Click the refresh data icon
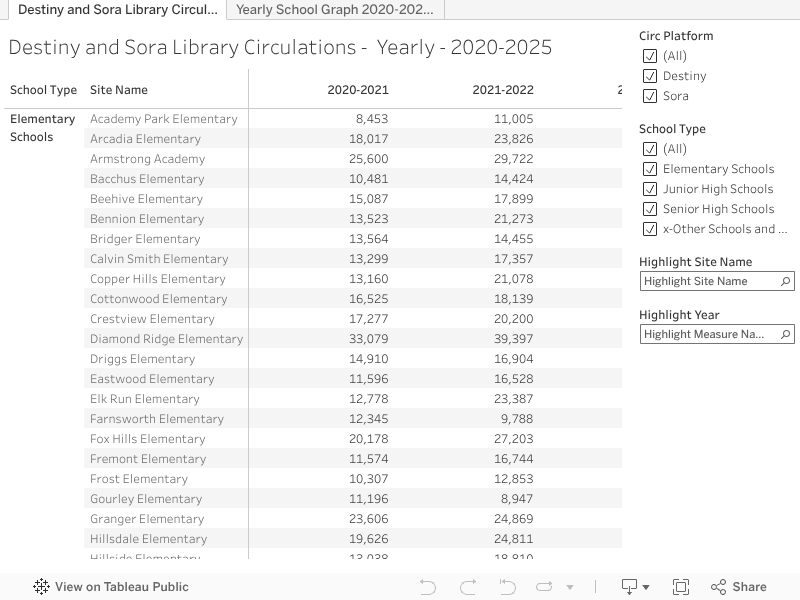800x600 pixels. (x=545, y=587)
